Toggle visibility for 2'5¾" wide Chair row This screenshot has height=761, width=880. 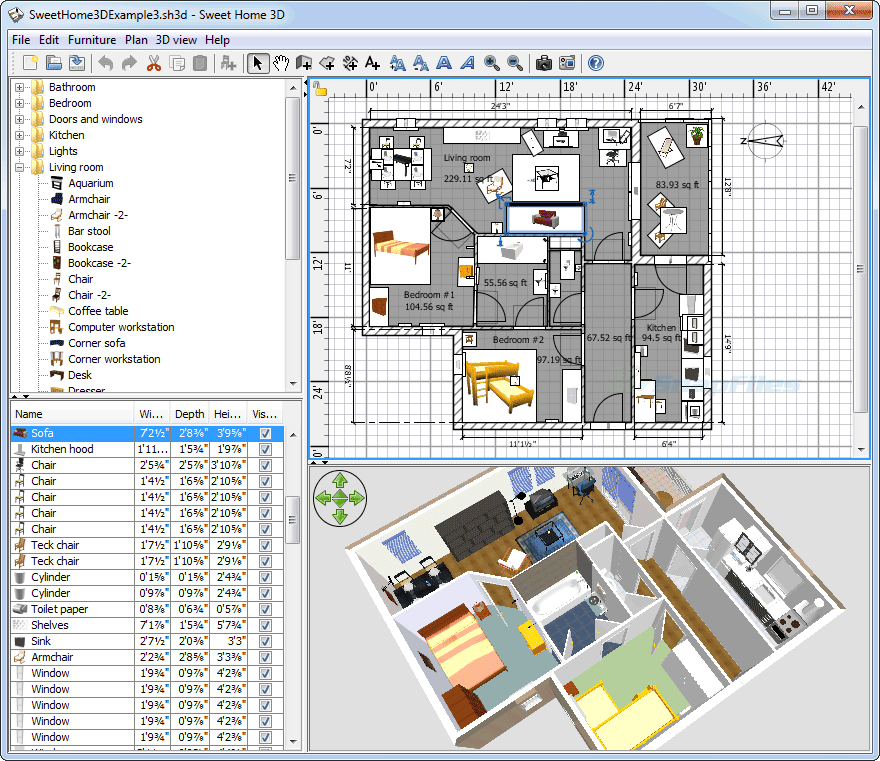tap(265, 465)
